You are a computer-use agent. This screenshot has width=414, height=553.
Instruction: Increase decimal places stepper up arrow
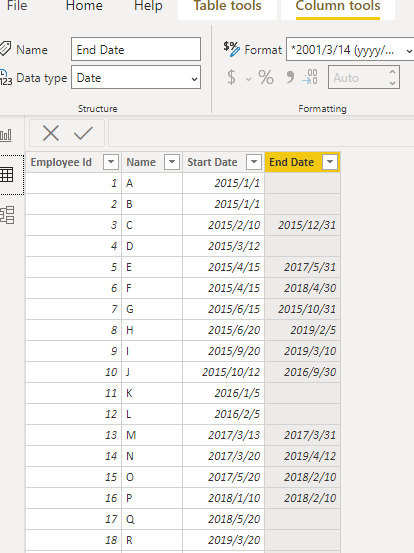392,72
